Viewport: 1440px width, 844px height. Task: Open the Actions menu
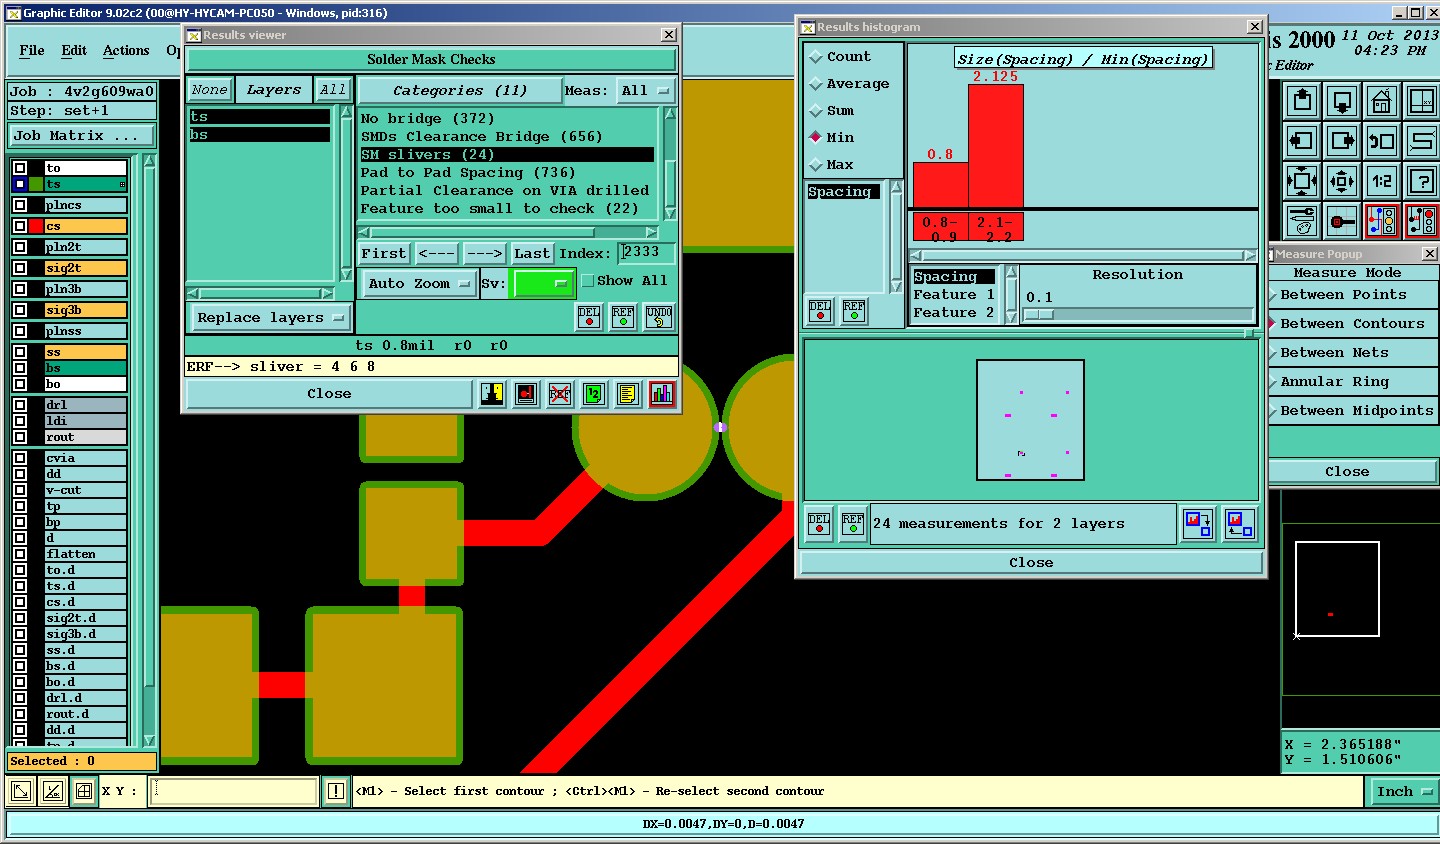(x=126, y=51)
